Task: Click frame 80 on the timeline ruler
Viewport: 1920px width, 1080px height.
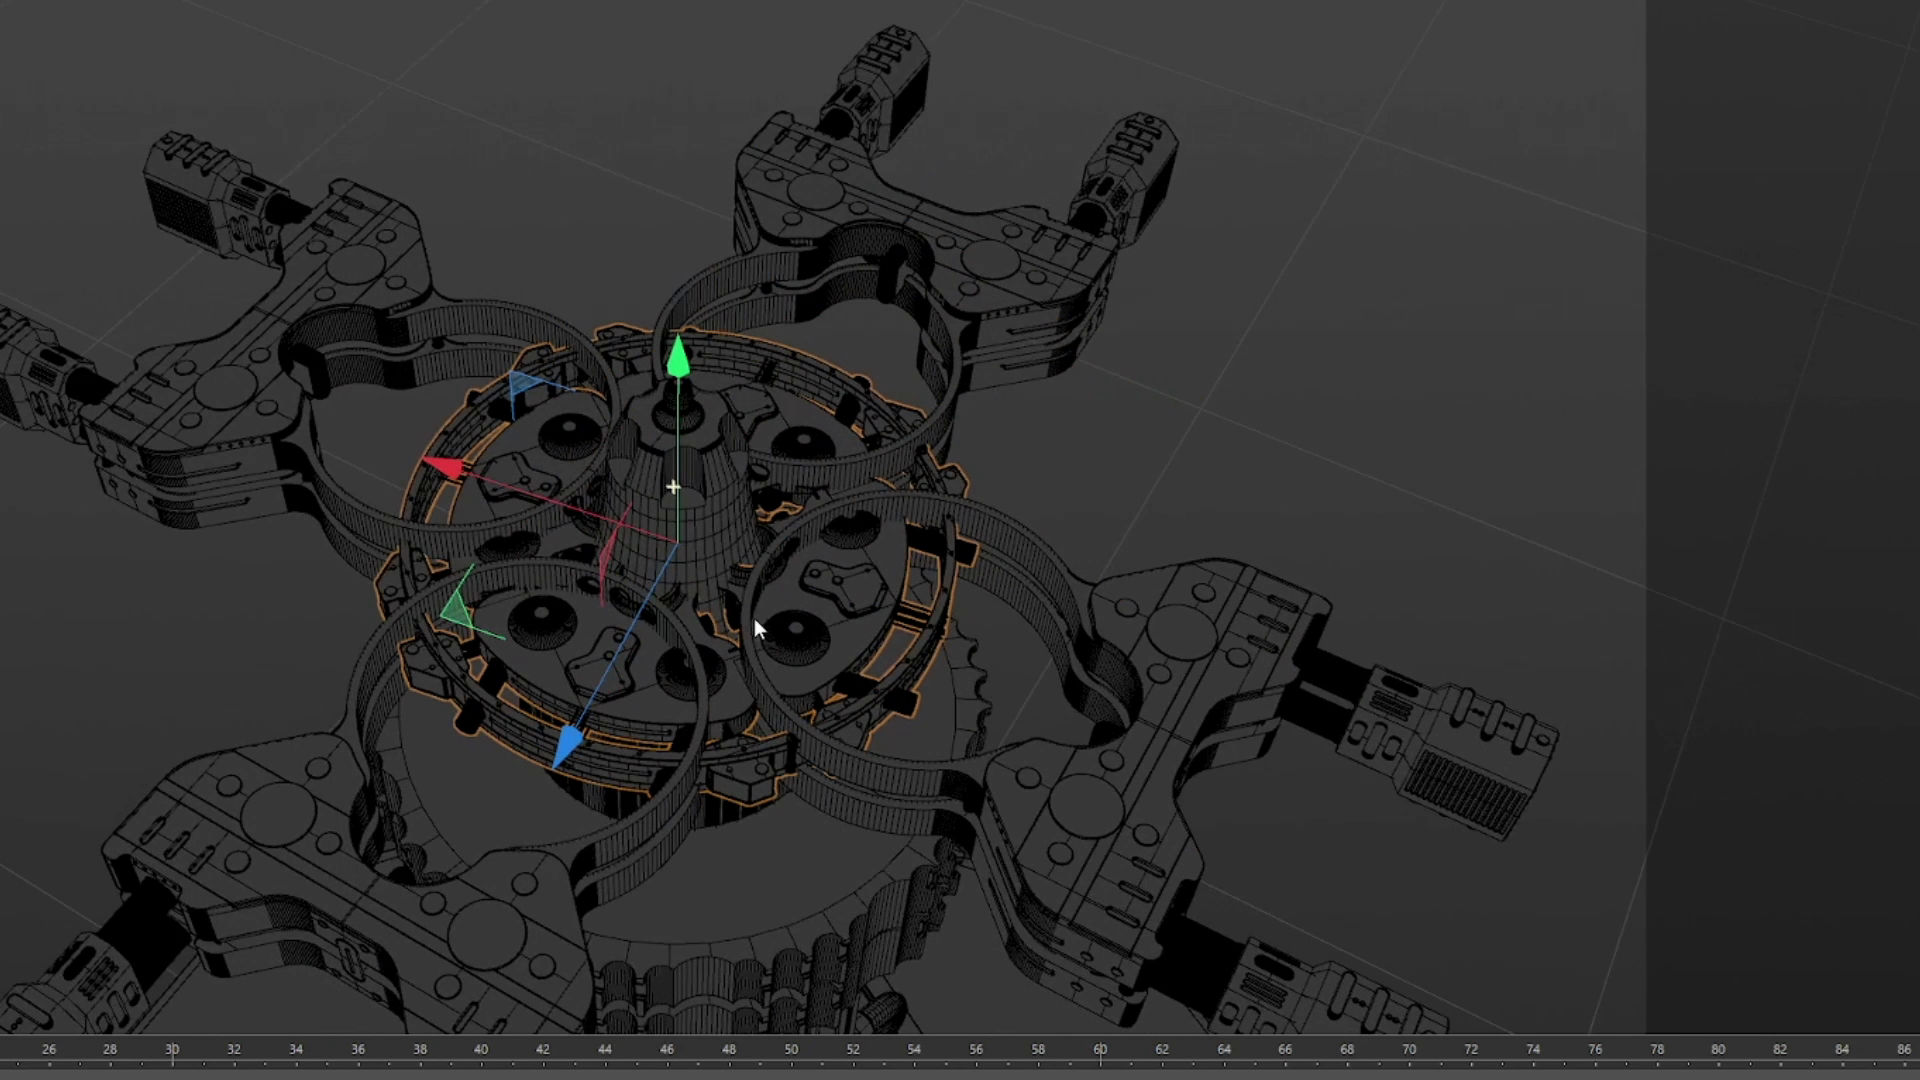Action: 1718,1049
